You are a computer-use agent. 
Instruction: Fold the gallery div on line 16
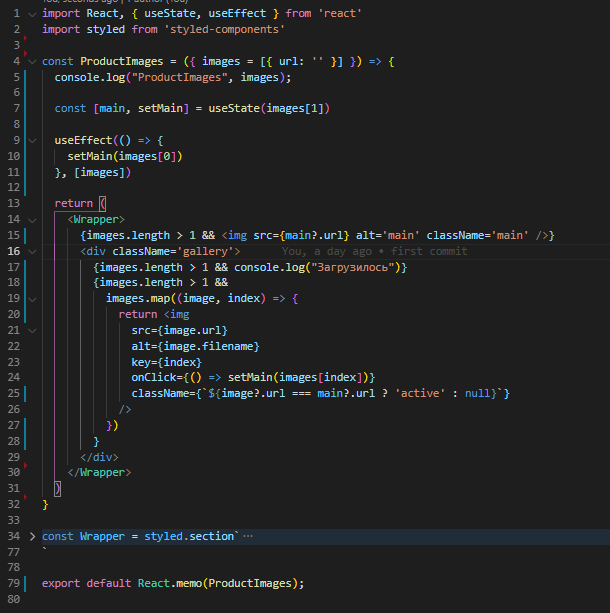tap(32, 252)
